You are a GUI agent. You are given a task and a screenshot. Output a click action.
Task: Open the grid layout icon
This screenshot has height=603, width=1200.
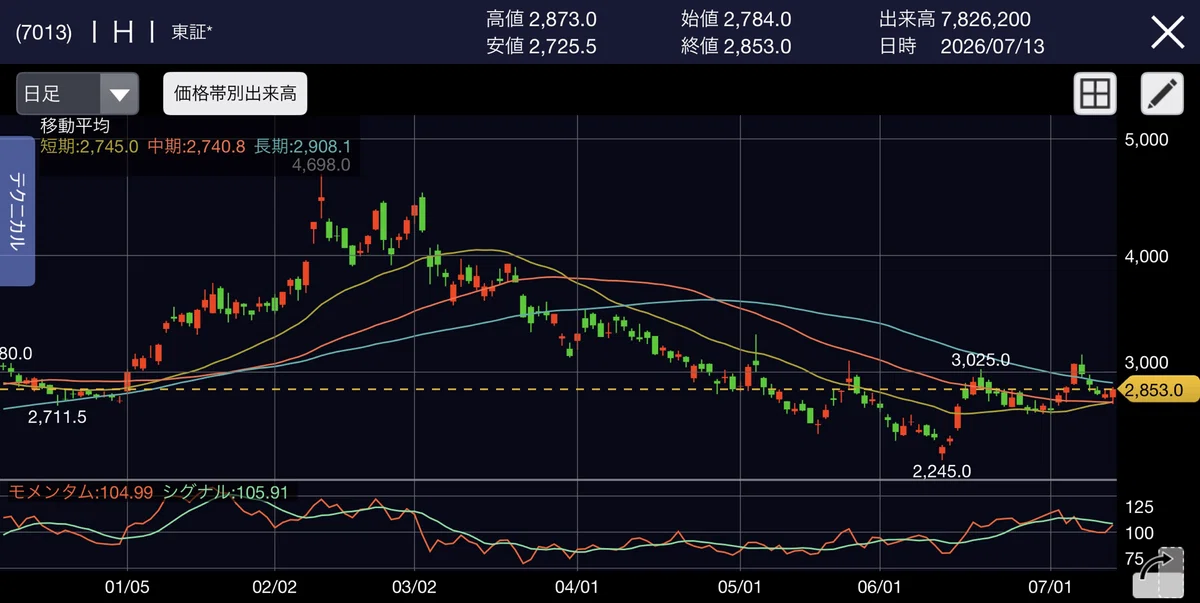(x=1095, y=94)
